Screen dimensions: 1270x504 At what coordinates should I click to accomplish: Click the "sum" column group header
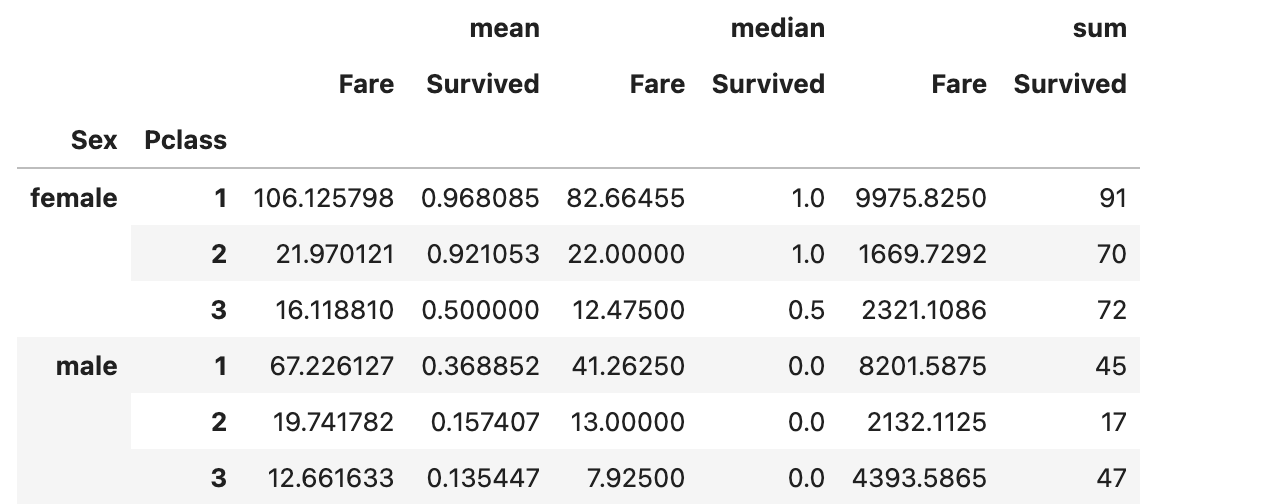[1099, 29]
